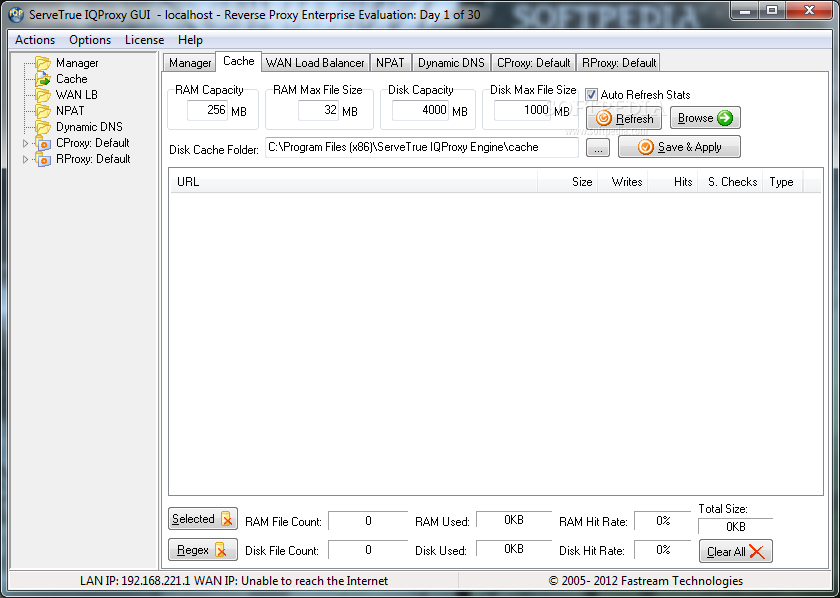840x598 pixels.
Task: Select the Cache tab
Action: 238,61
